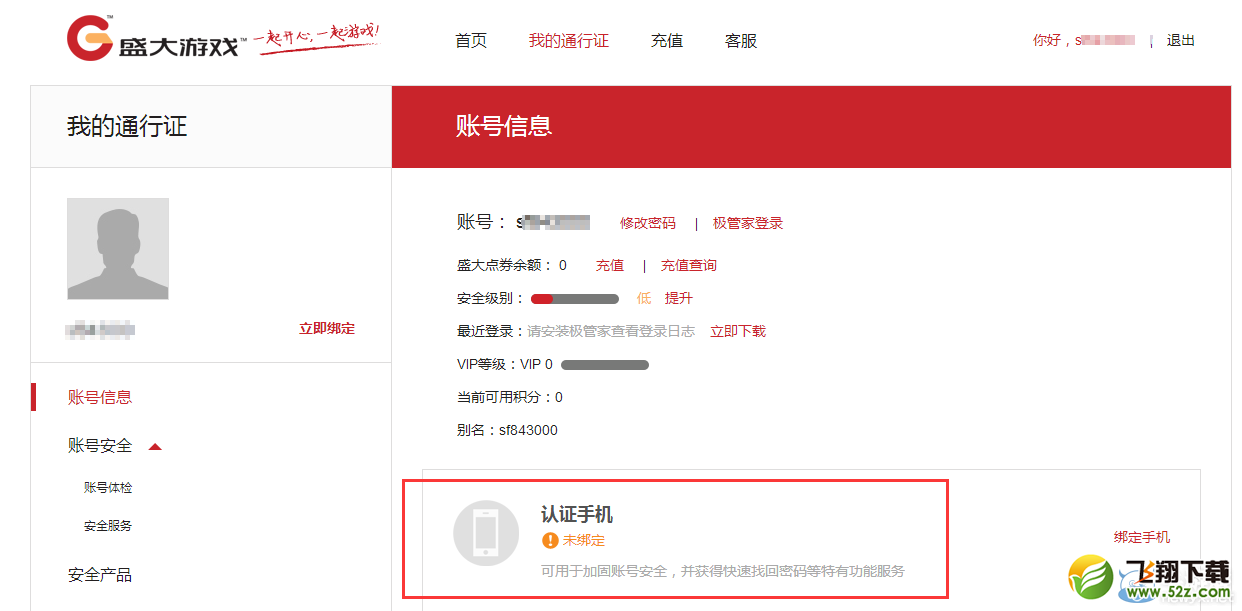Open the 首页 navigation tab
Viewport: 1242px width, 611px height.
coord(471,41)
